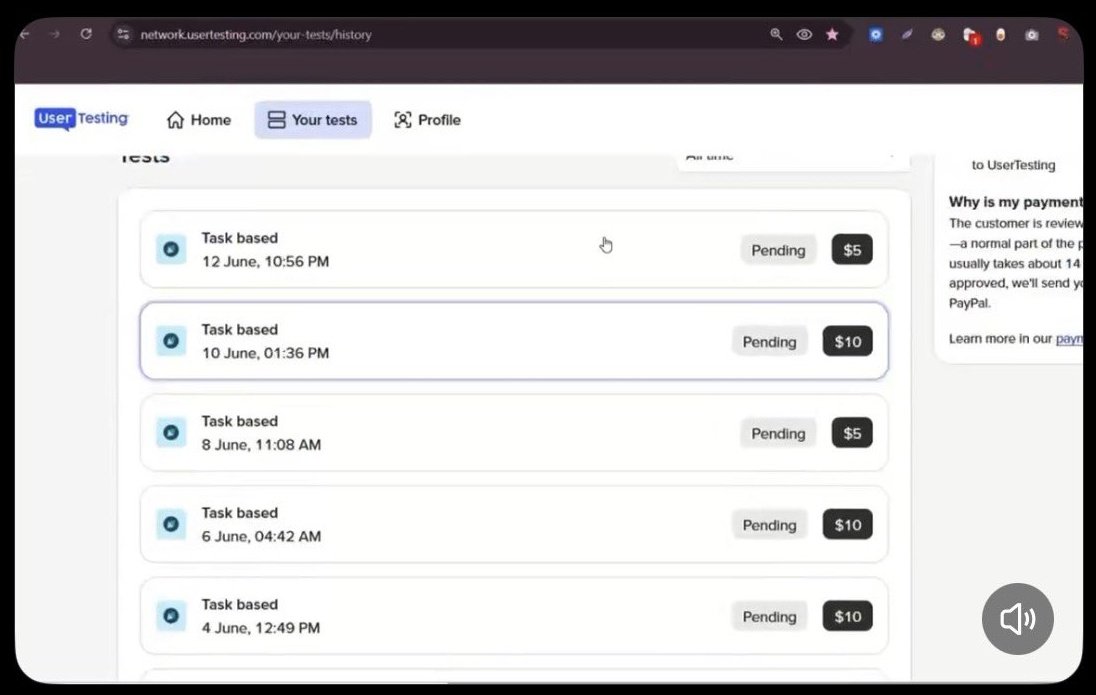Open the Your tests tab
Image resolution: width=1096 pixels, height=695 pixels.
click(x=312, y=120)
